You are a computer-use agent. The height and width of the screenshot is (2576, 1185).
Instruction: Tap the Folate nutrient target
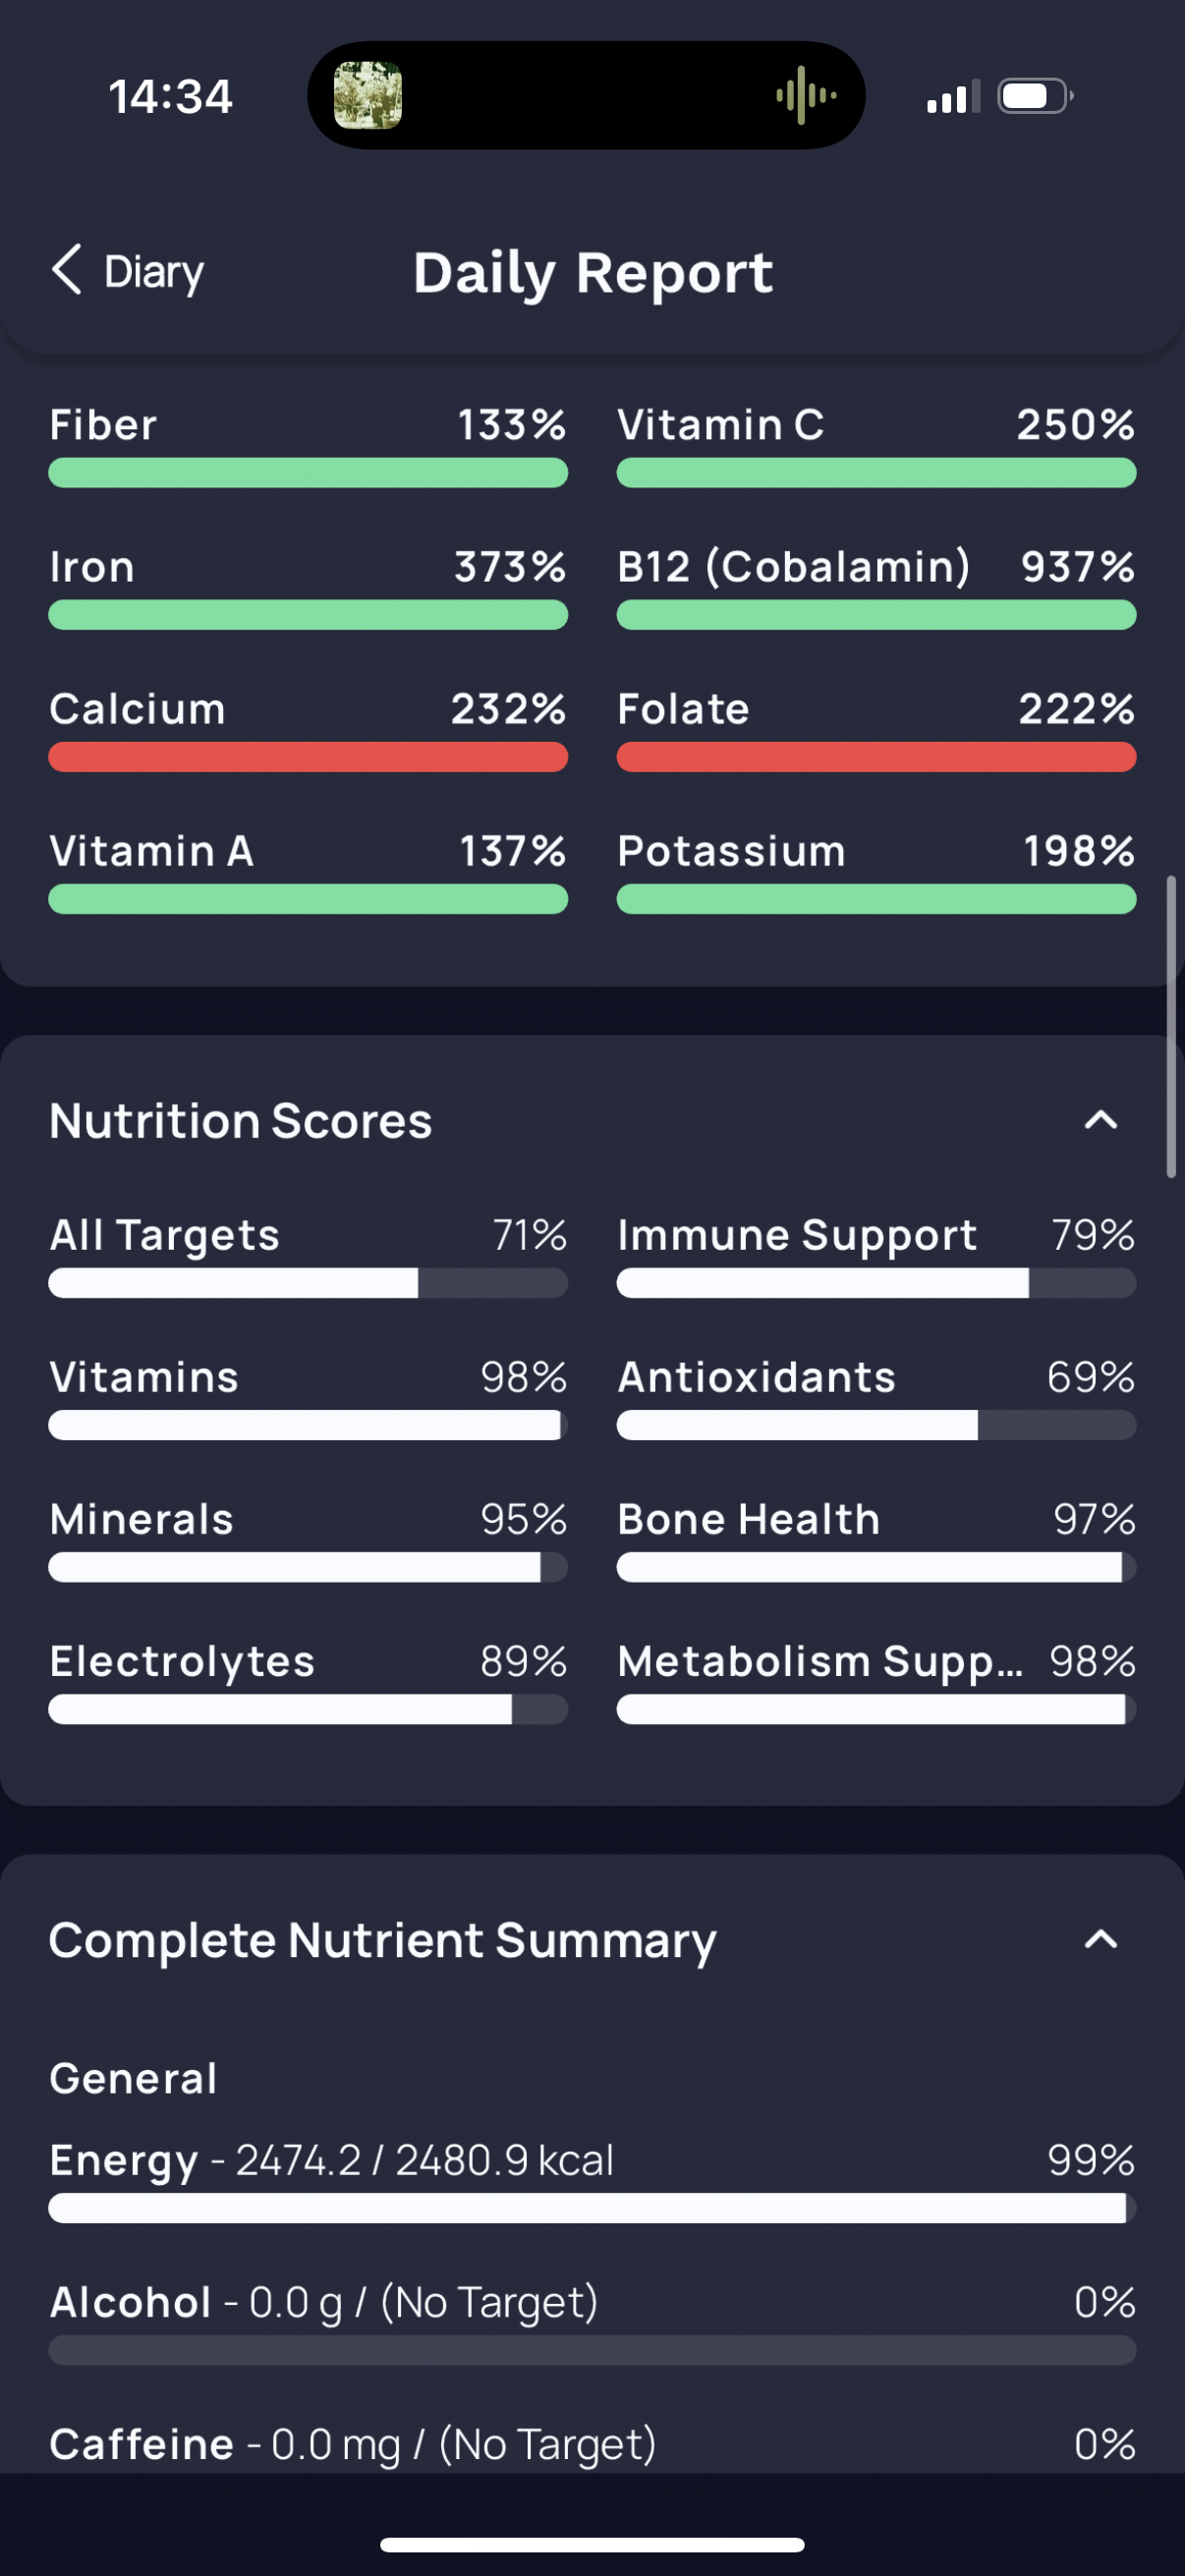(876, 730)
